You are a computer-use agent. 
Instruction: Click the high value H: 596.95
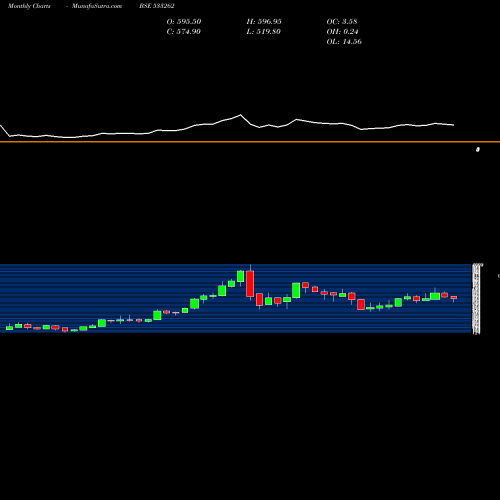coord(264,21)
